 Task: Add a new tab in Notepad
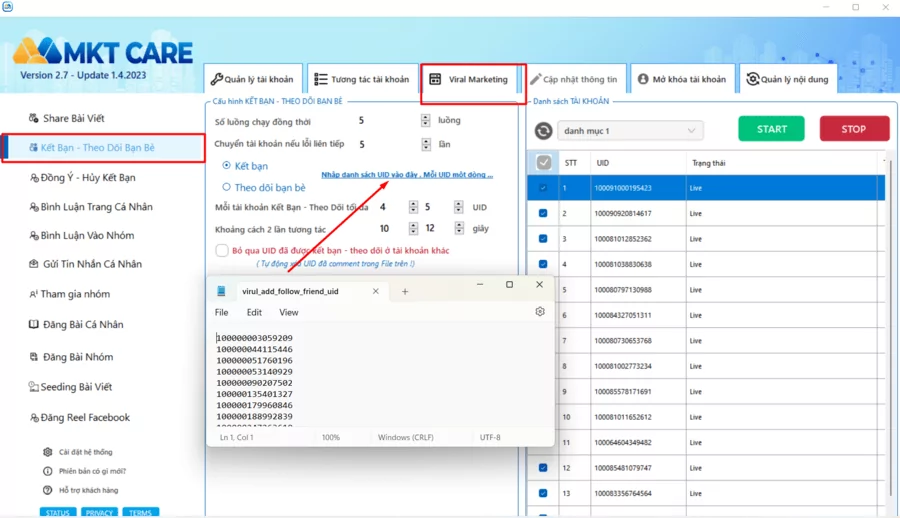[405, 292]
